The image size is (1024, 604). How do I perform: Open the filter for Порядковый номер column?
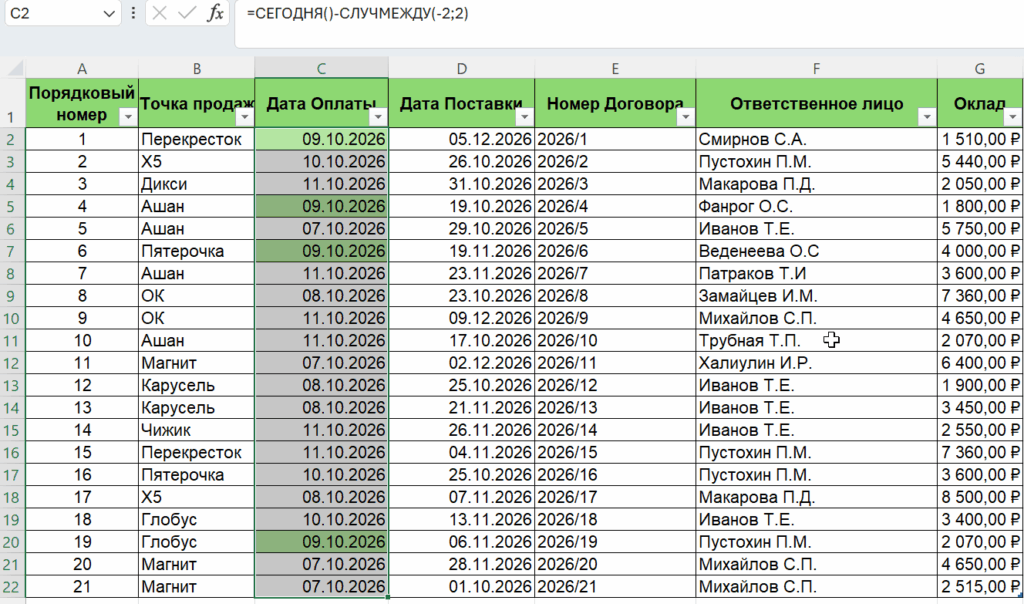point(128,117)
